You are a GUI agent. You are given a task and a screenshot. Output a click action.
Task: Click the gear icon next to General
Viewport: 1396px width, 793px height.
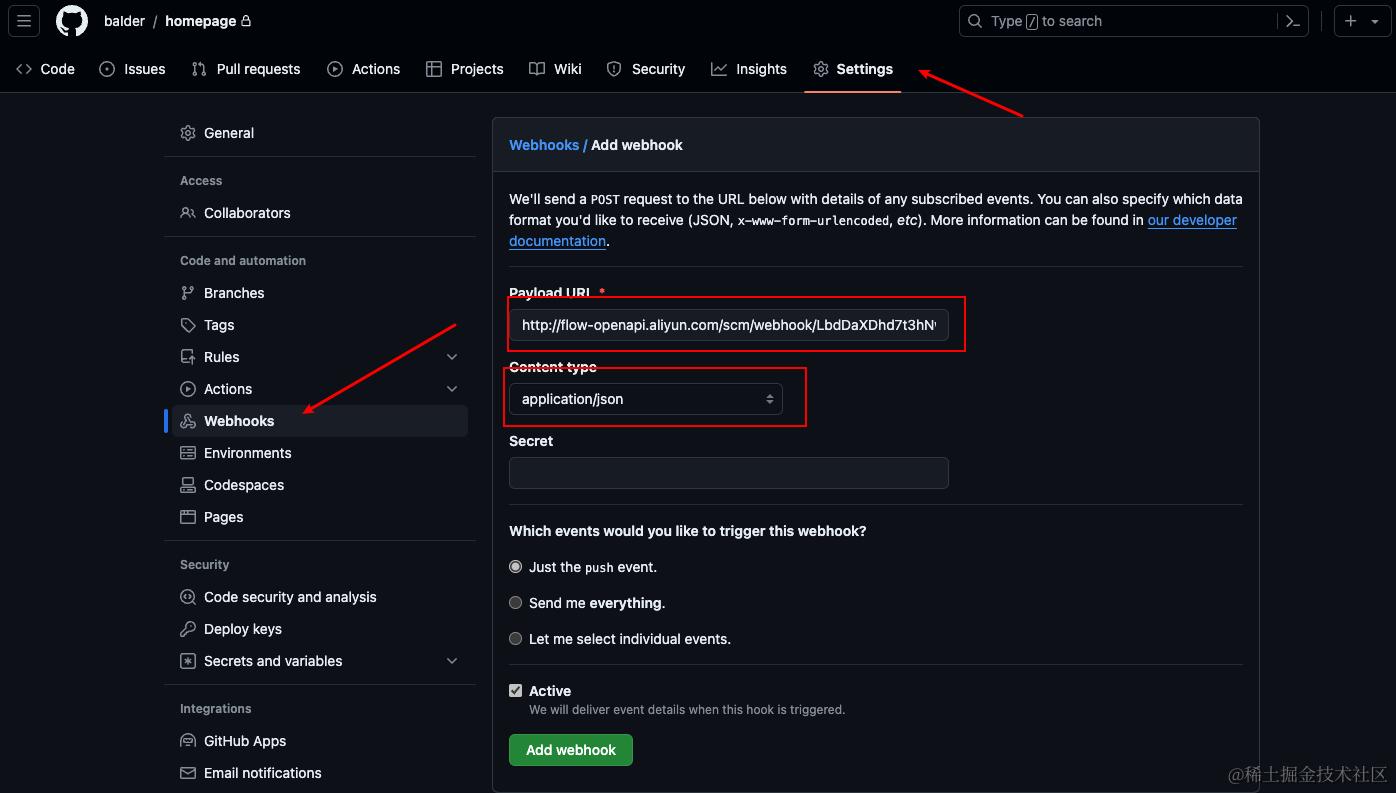click(x=188, y=133)
